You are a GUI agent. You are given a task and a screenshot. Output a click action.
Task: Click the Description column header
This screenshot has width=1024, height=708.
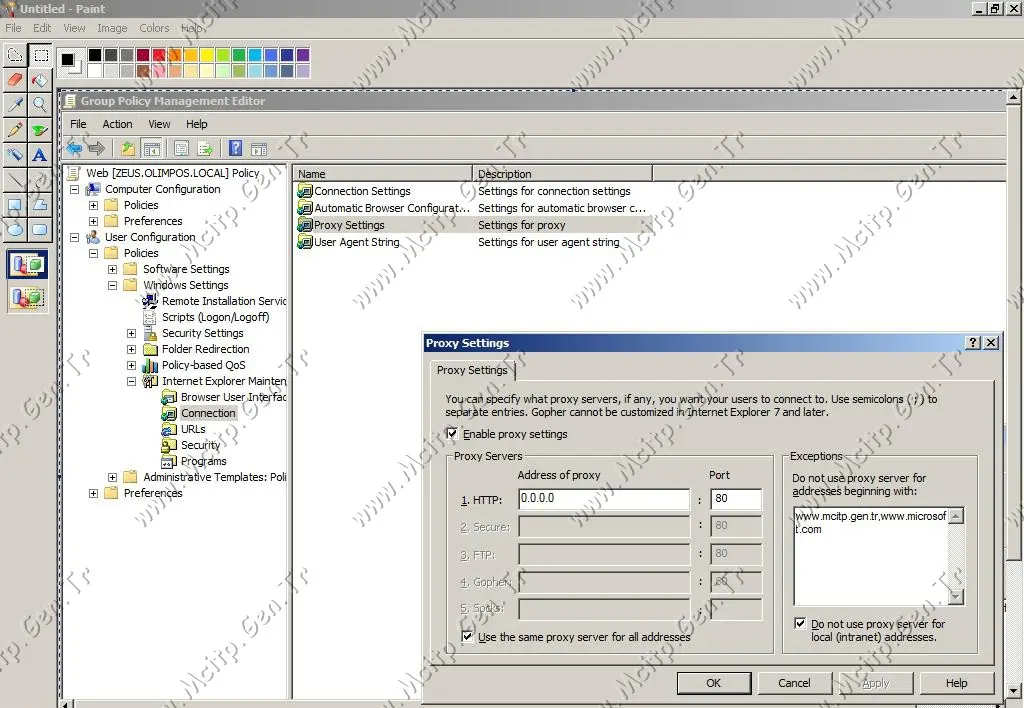click(562, 174)
